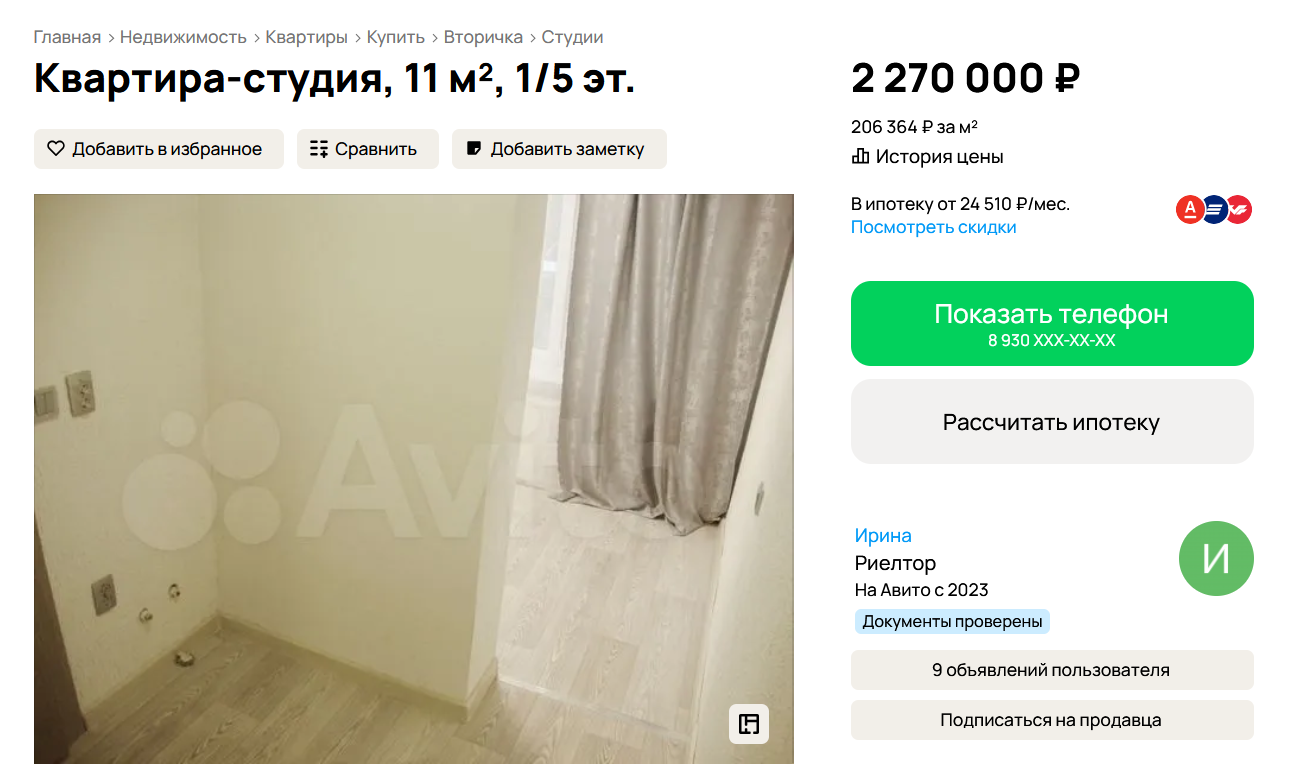
Task: Click the compare list icon
Action: (x=319, y=149)
